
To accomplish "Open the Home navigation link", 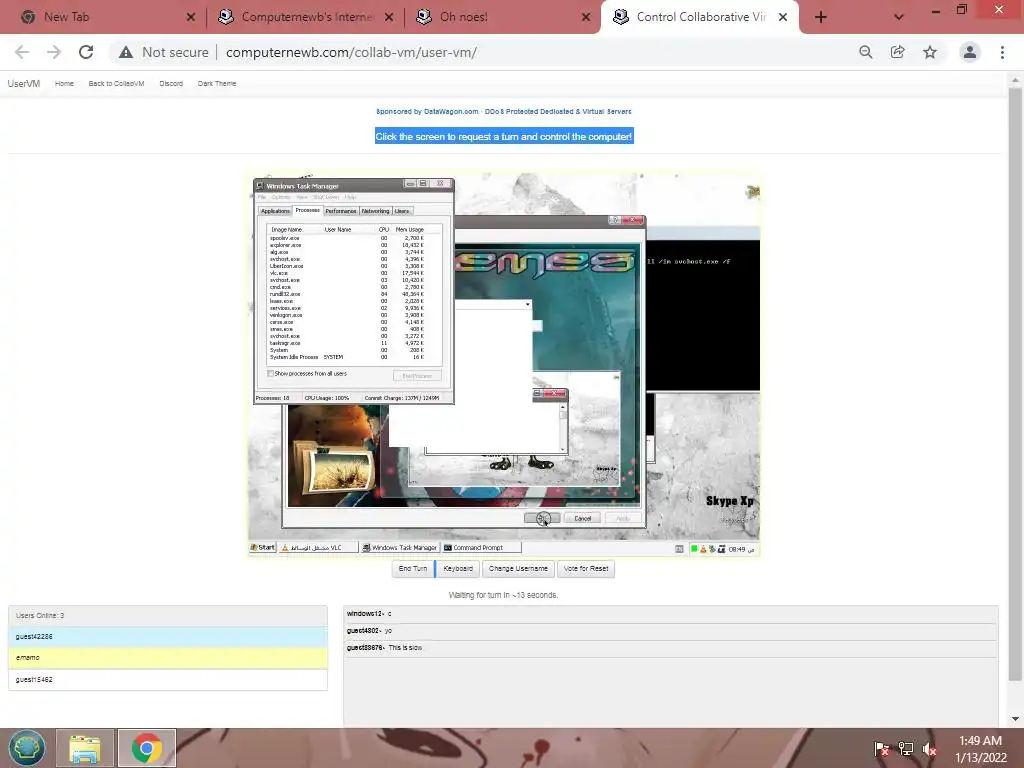I will 64,84.
